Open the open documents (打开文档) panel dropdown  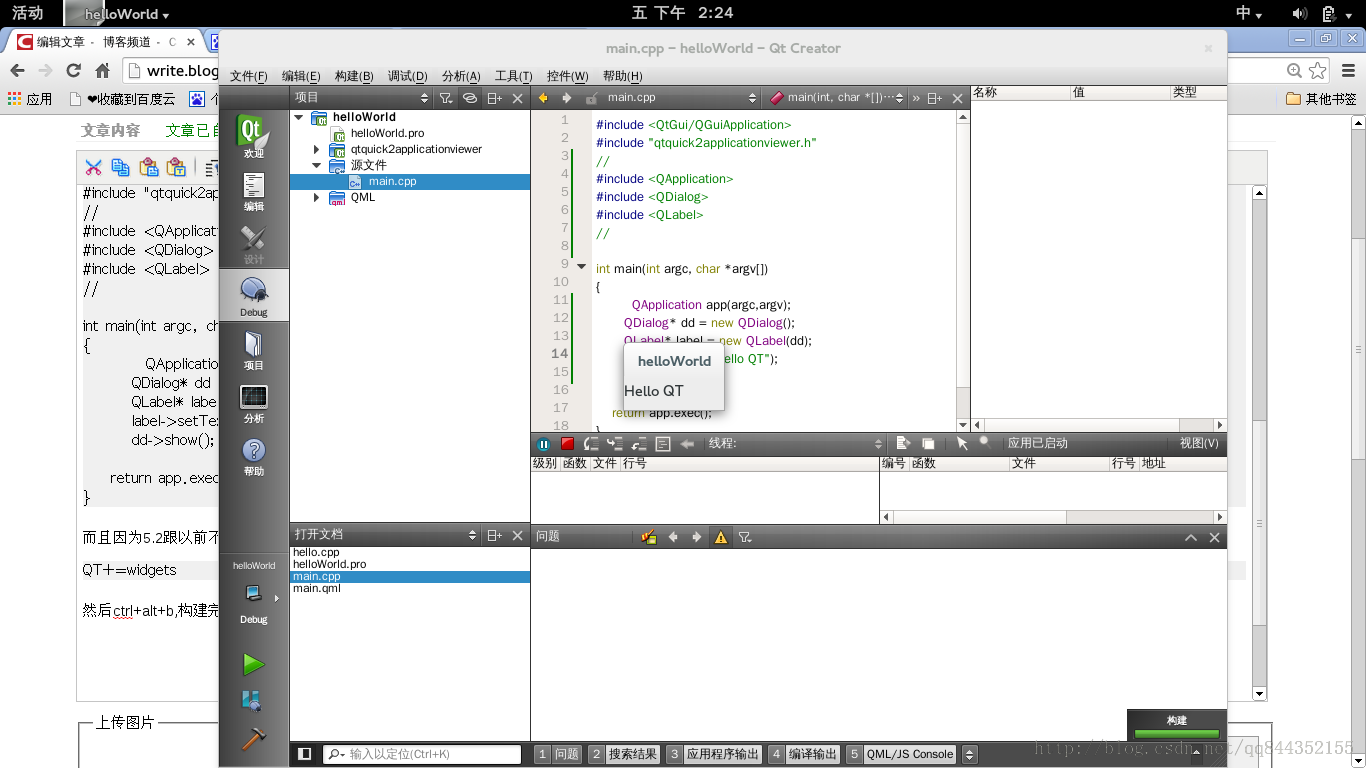coord(385,535)
